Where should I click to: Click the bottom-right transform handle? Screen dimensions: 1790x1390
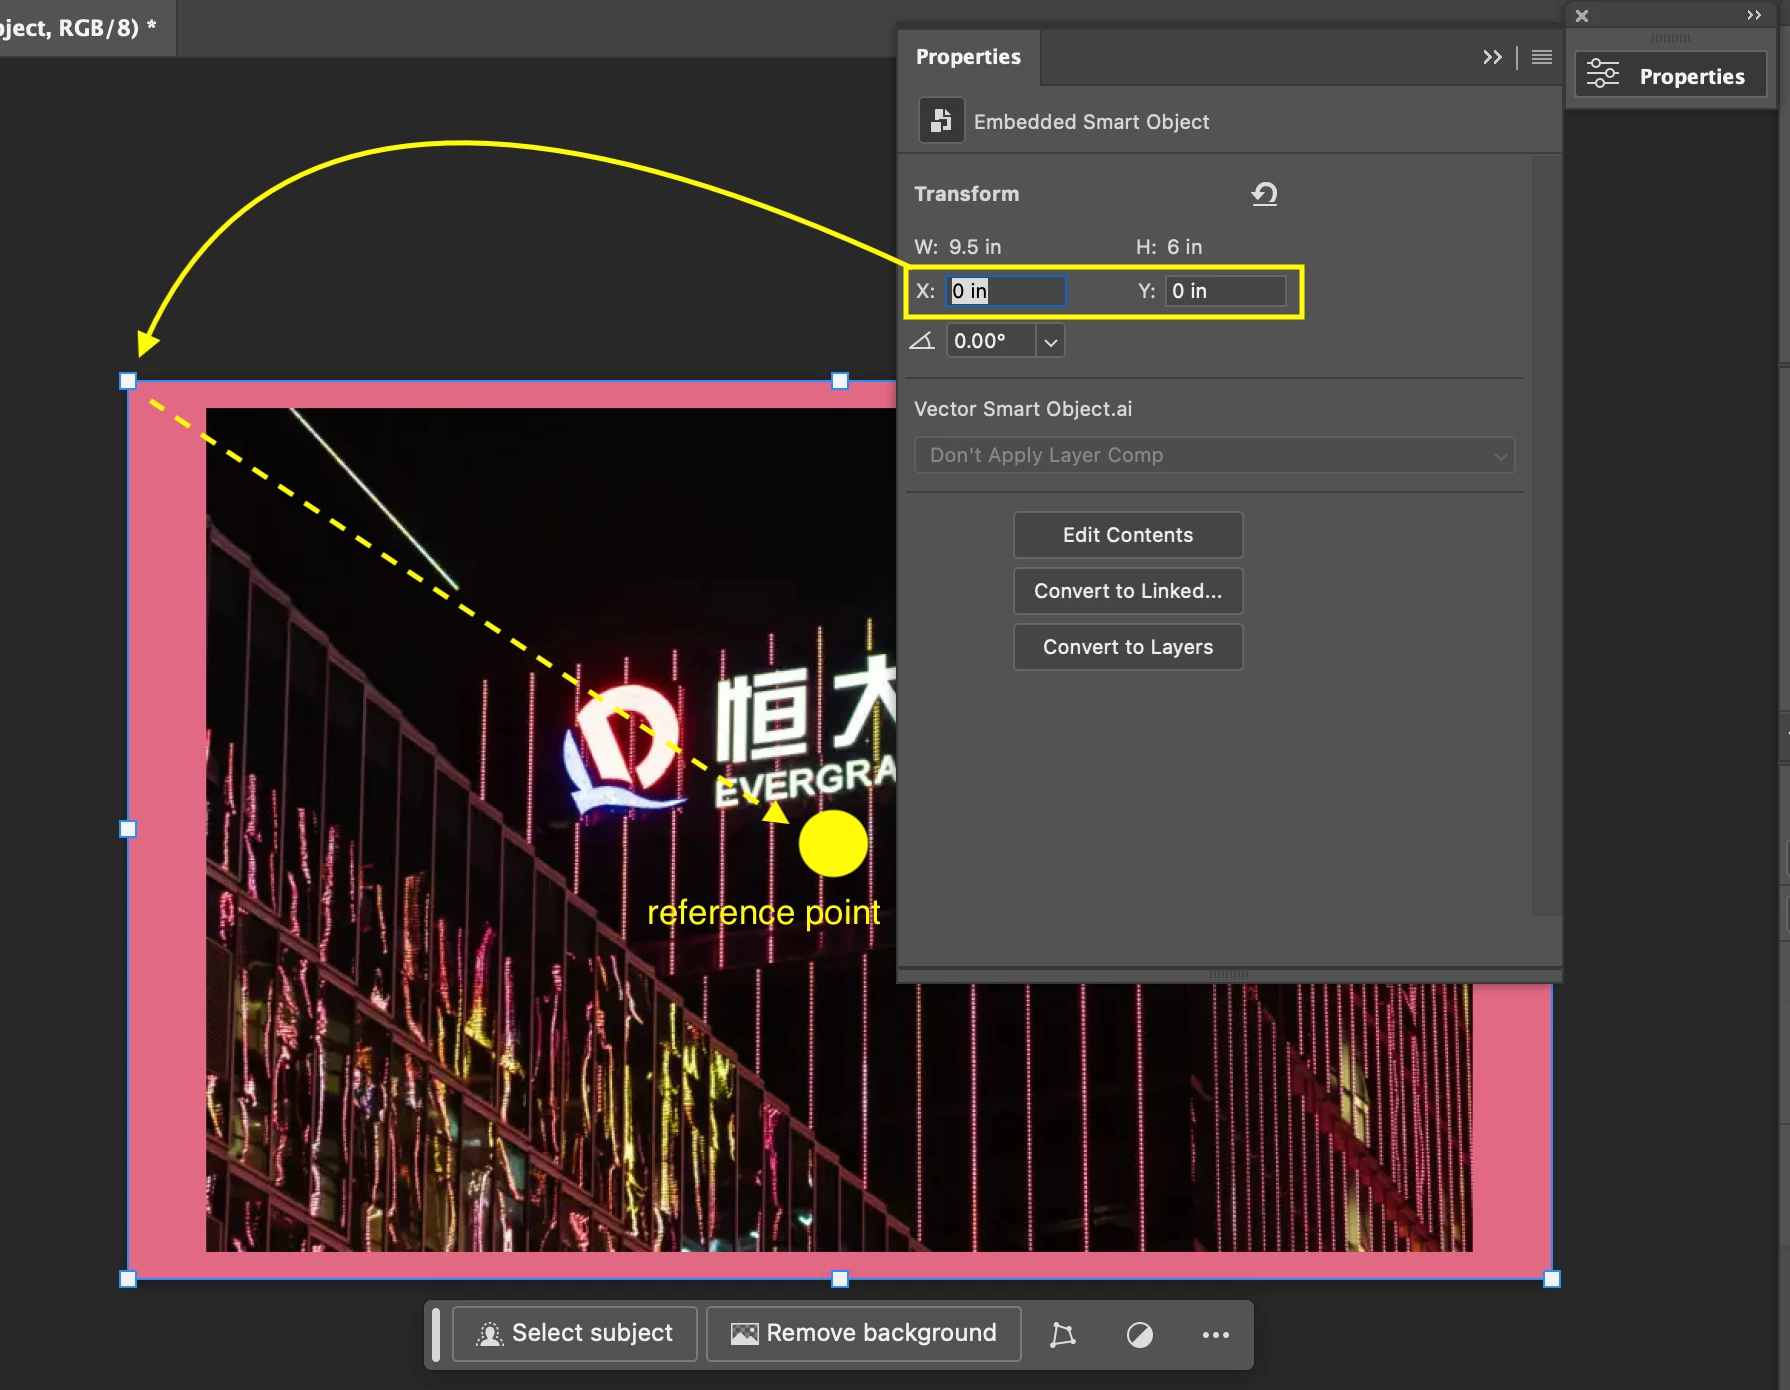[x=1552, y=1279]
